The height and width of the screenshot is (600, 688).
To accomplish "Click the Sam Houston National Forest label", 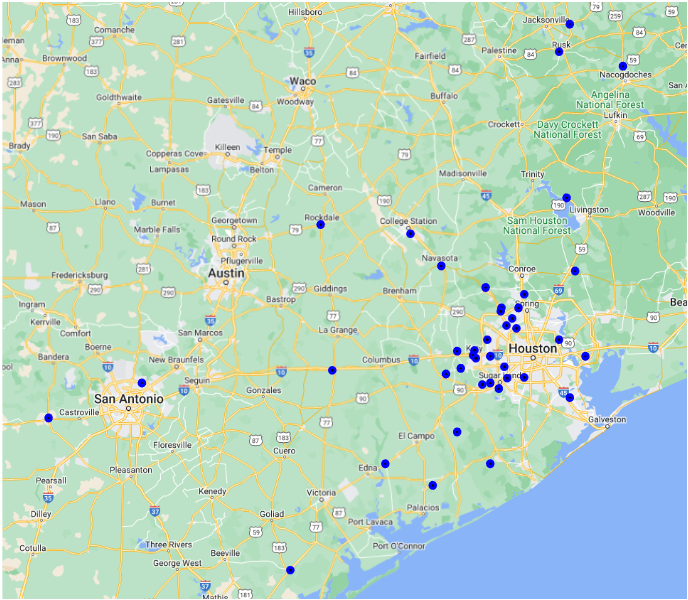I will [x=538, y=226].
